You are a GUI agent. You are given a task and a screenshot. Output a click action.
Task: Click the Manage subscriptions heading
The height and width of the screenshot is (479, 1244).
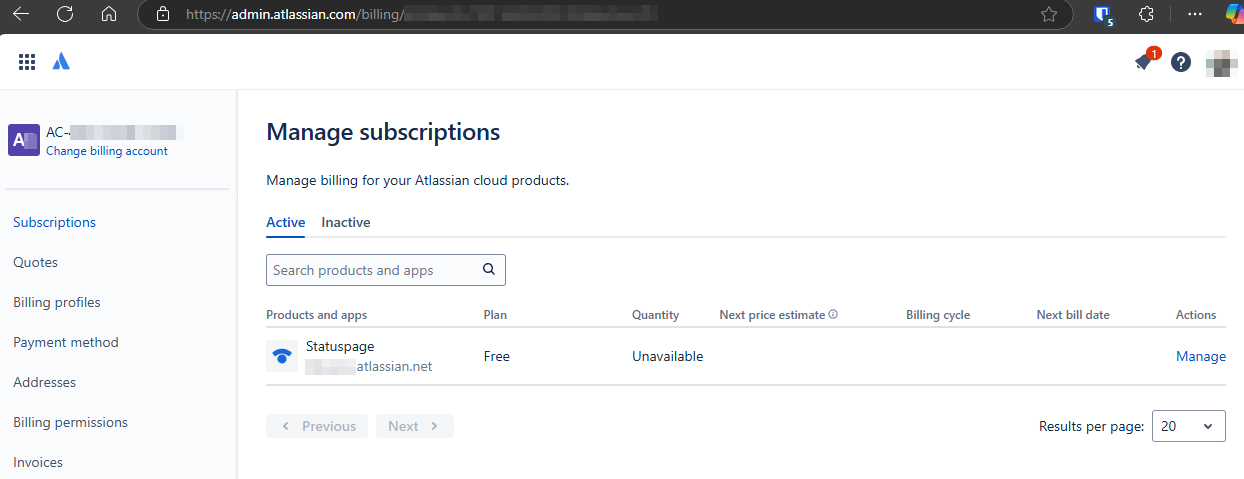(383, 132)
